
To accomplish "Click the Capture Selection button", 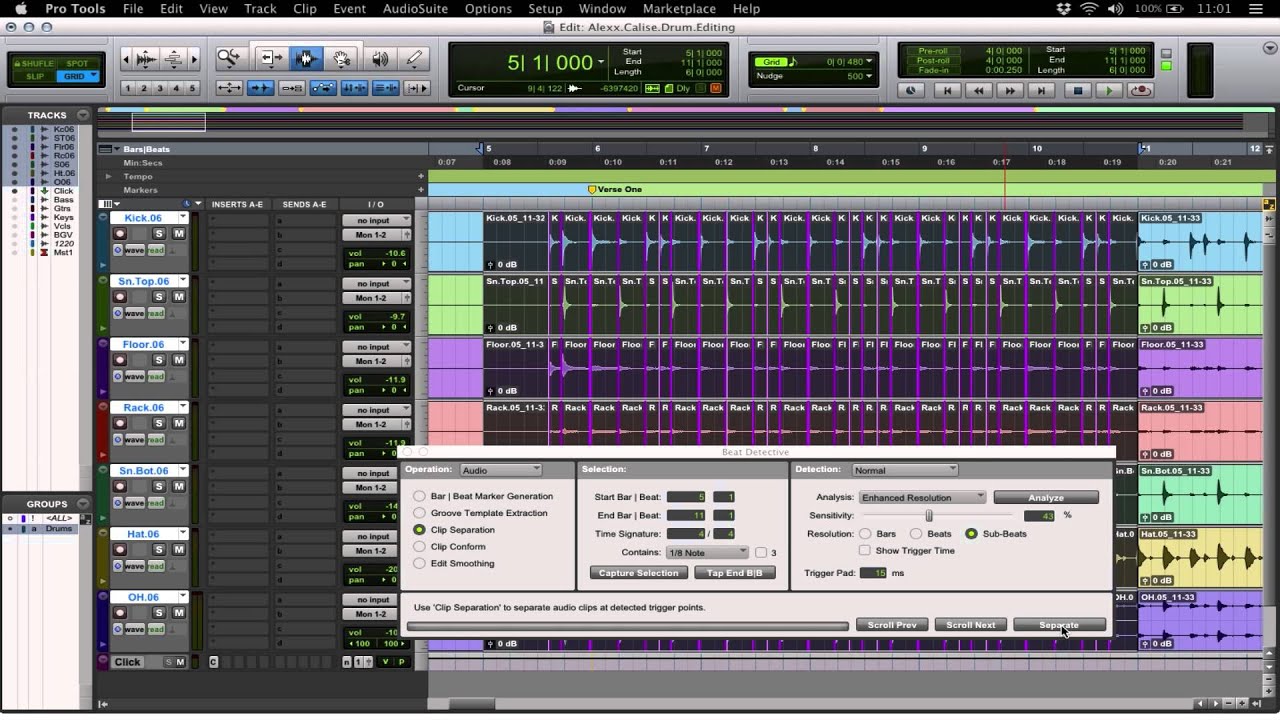I will pos(638,573).
